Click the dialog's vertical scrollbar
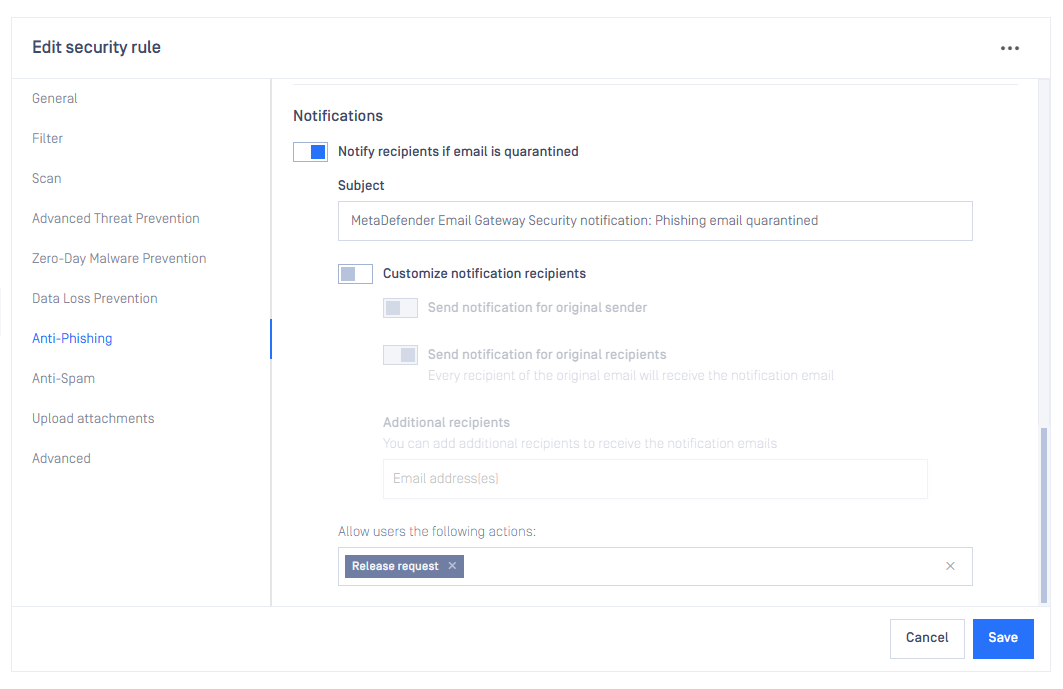Viewport: 1063px width, 689px height. [x=1044, y=514]
